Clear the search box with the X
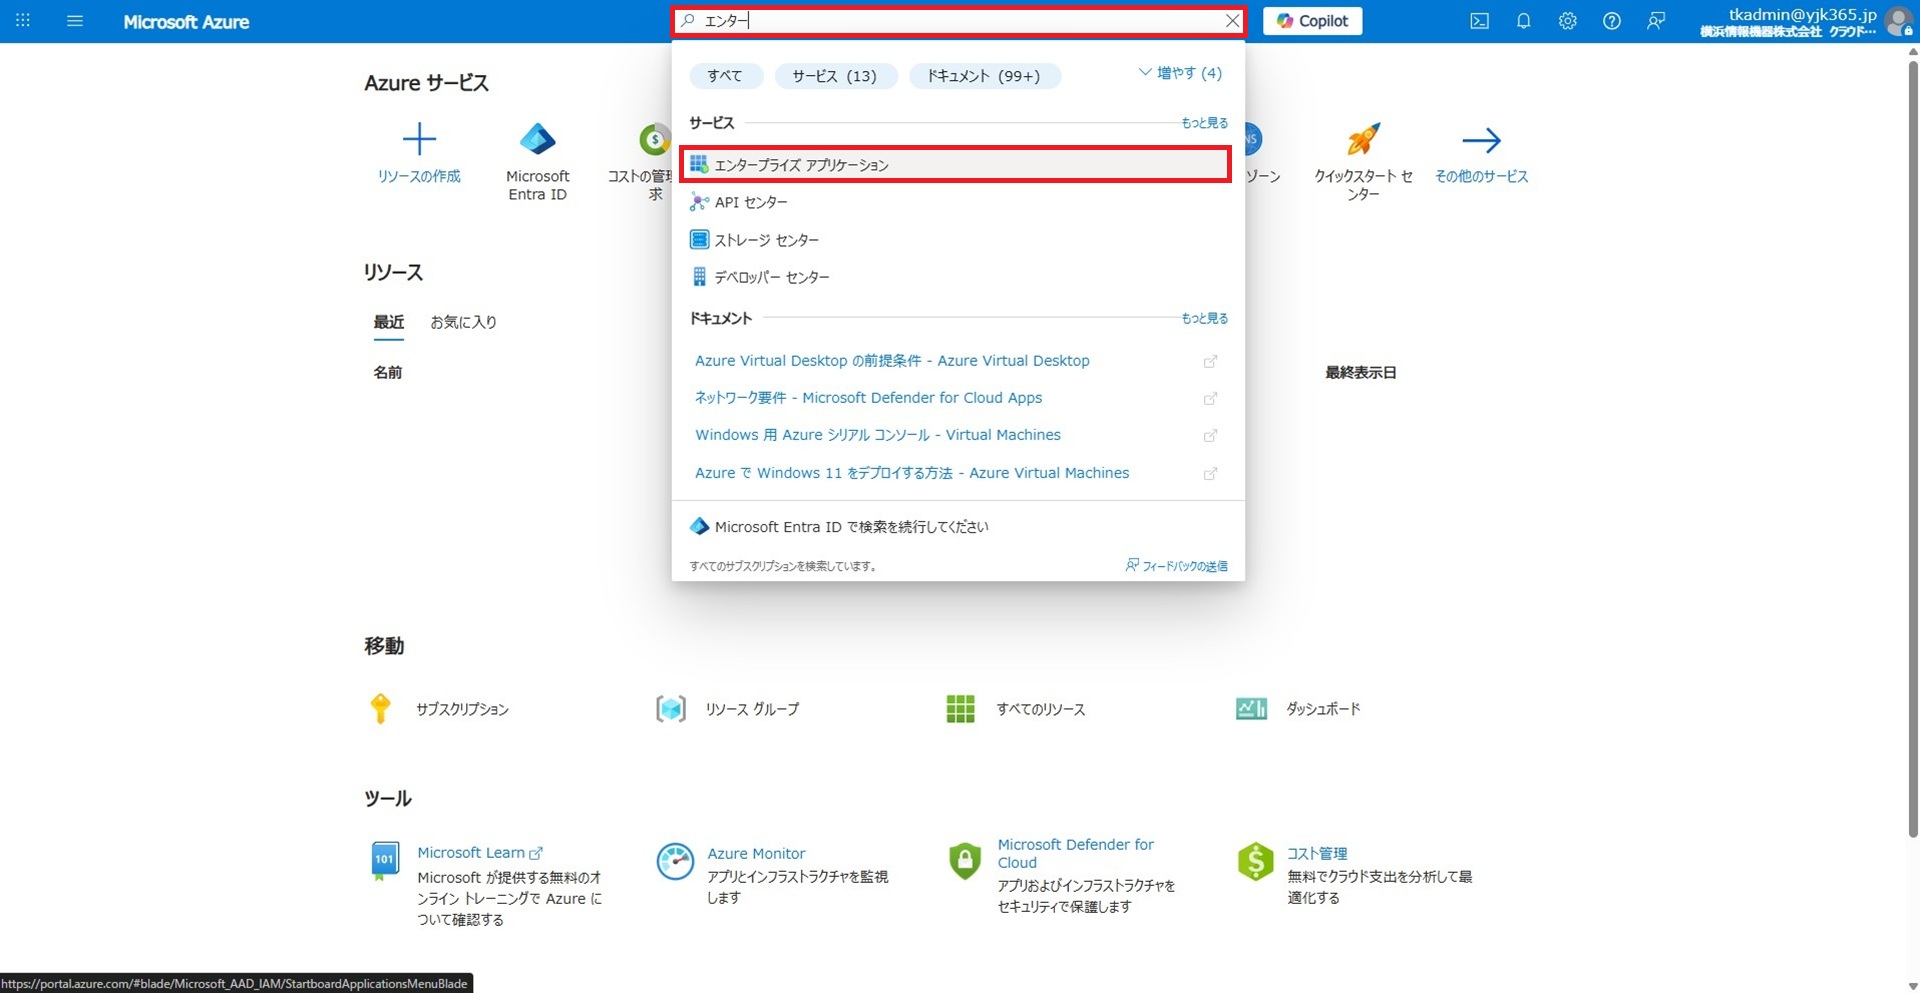1920x993 pixels. tap(1232, 21)
